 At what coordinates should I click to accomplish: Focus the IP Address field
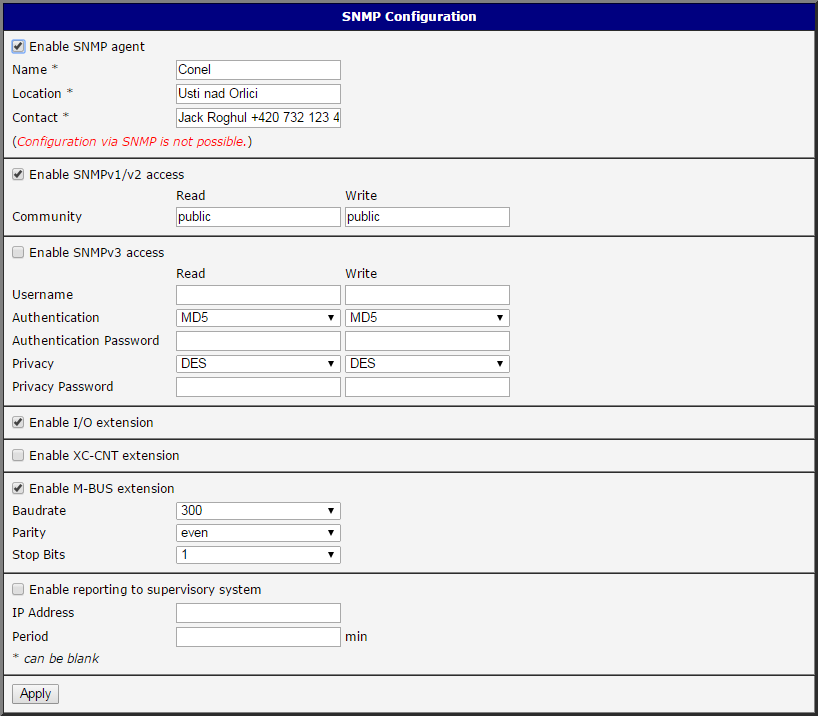coord(258,613)
